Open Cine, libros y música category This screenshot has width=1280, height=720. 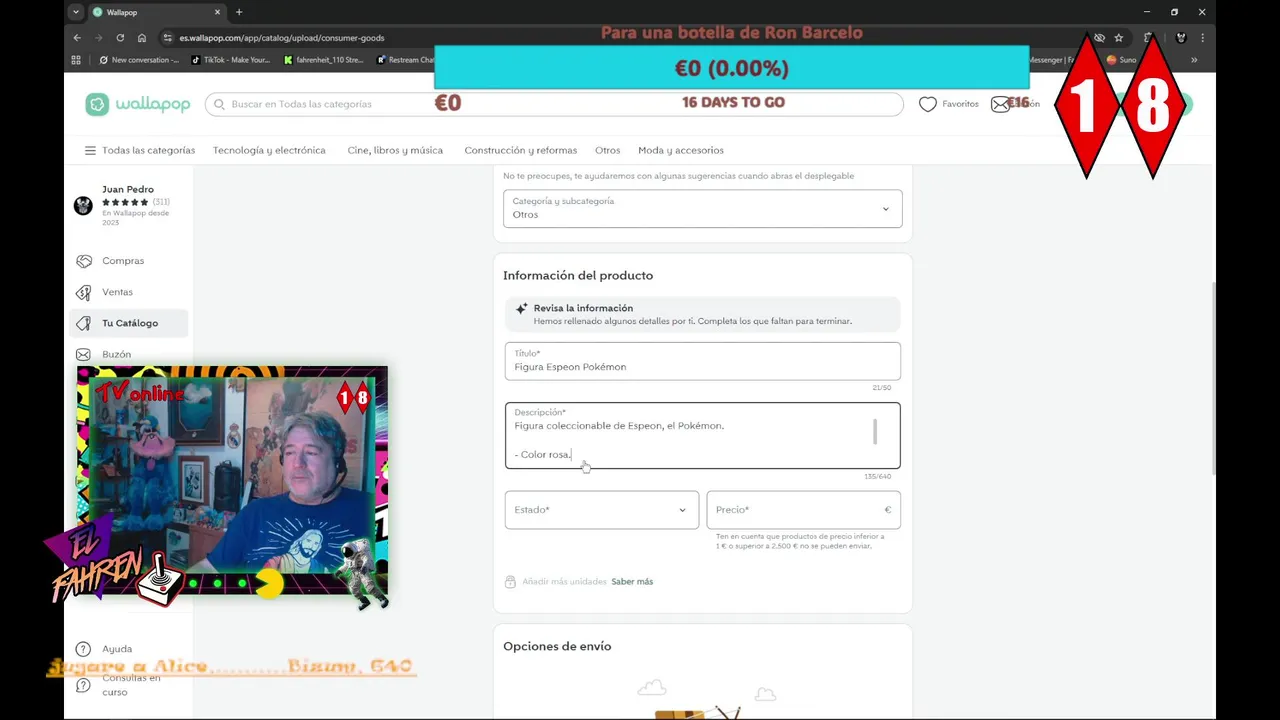395,150
